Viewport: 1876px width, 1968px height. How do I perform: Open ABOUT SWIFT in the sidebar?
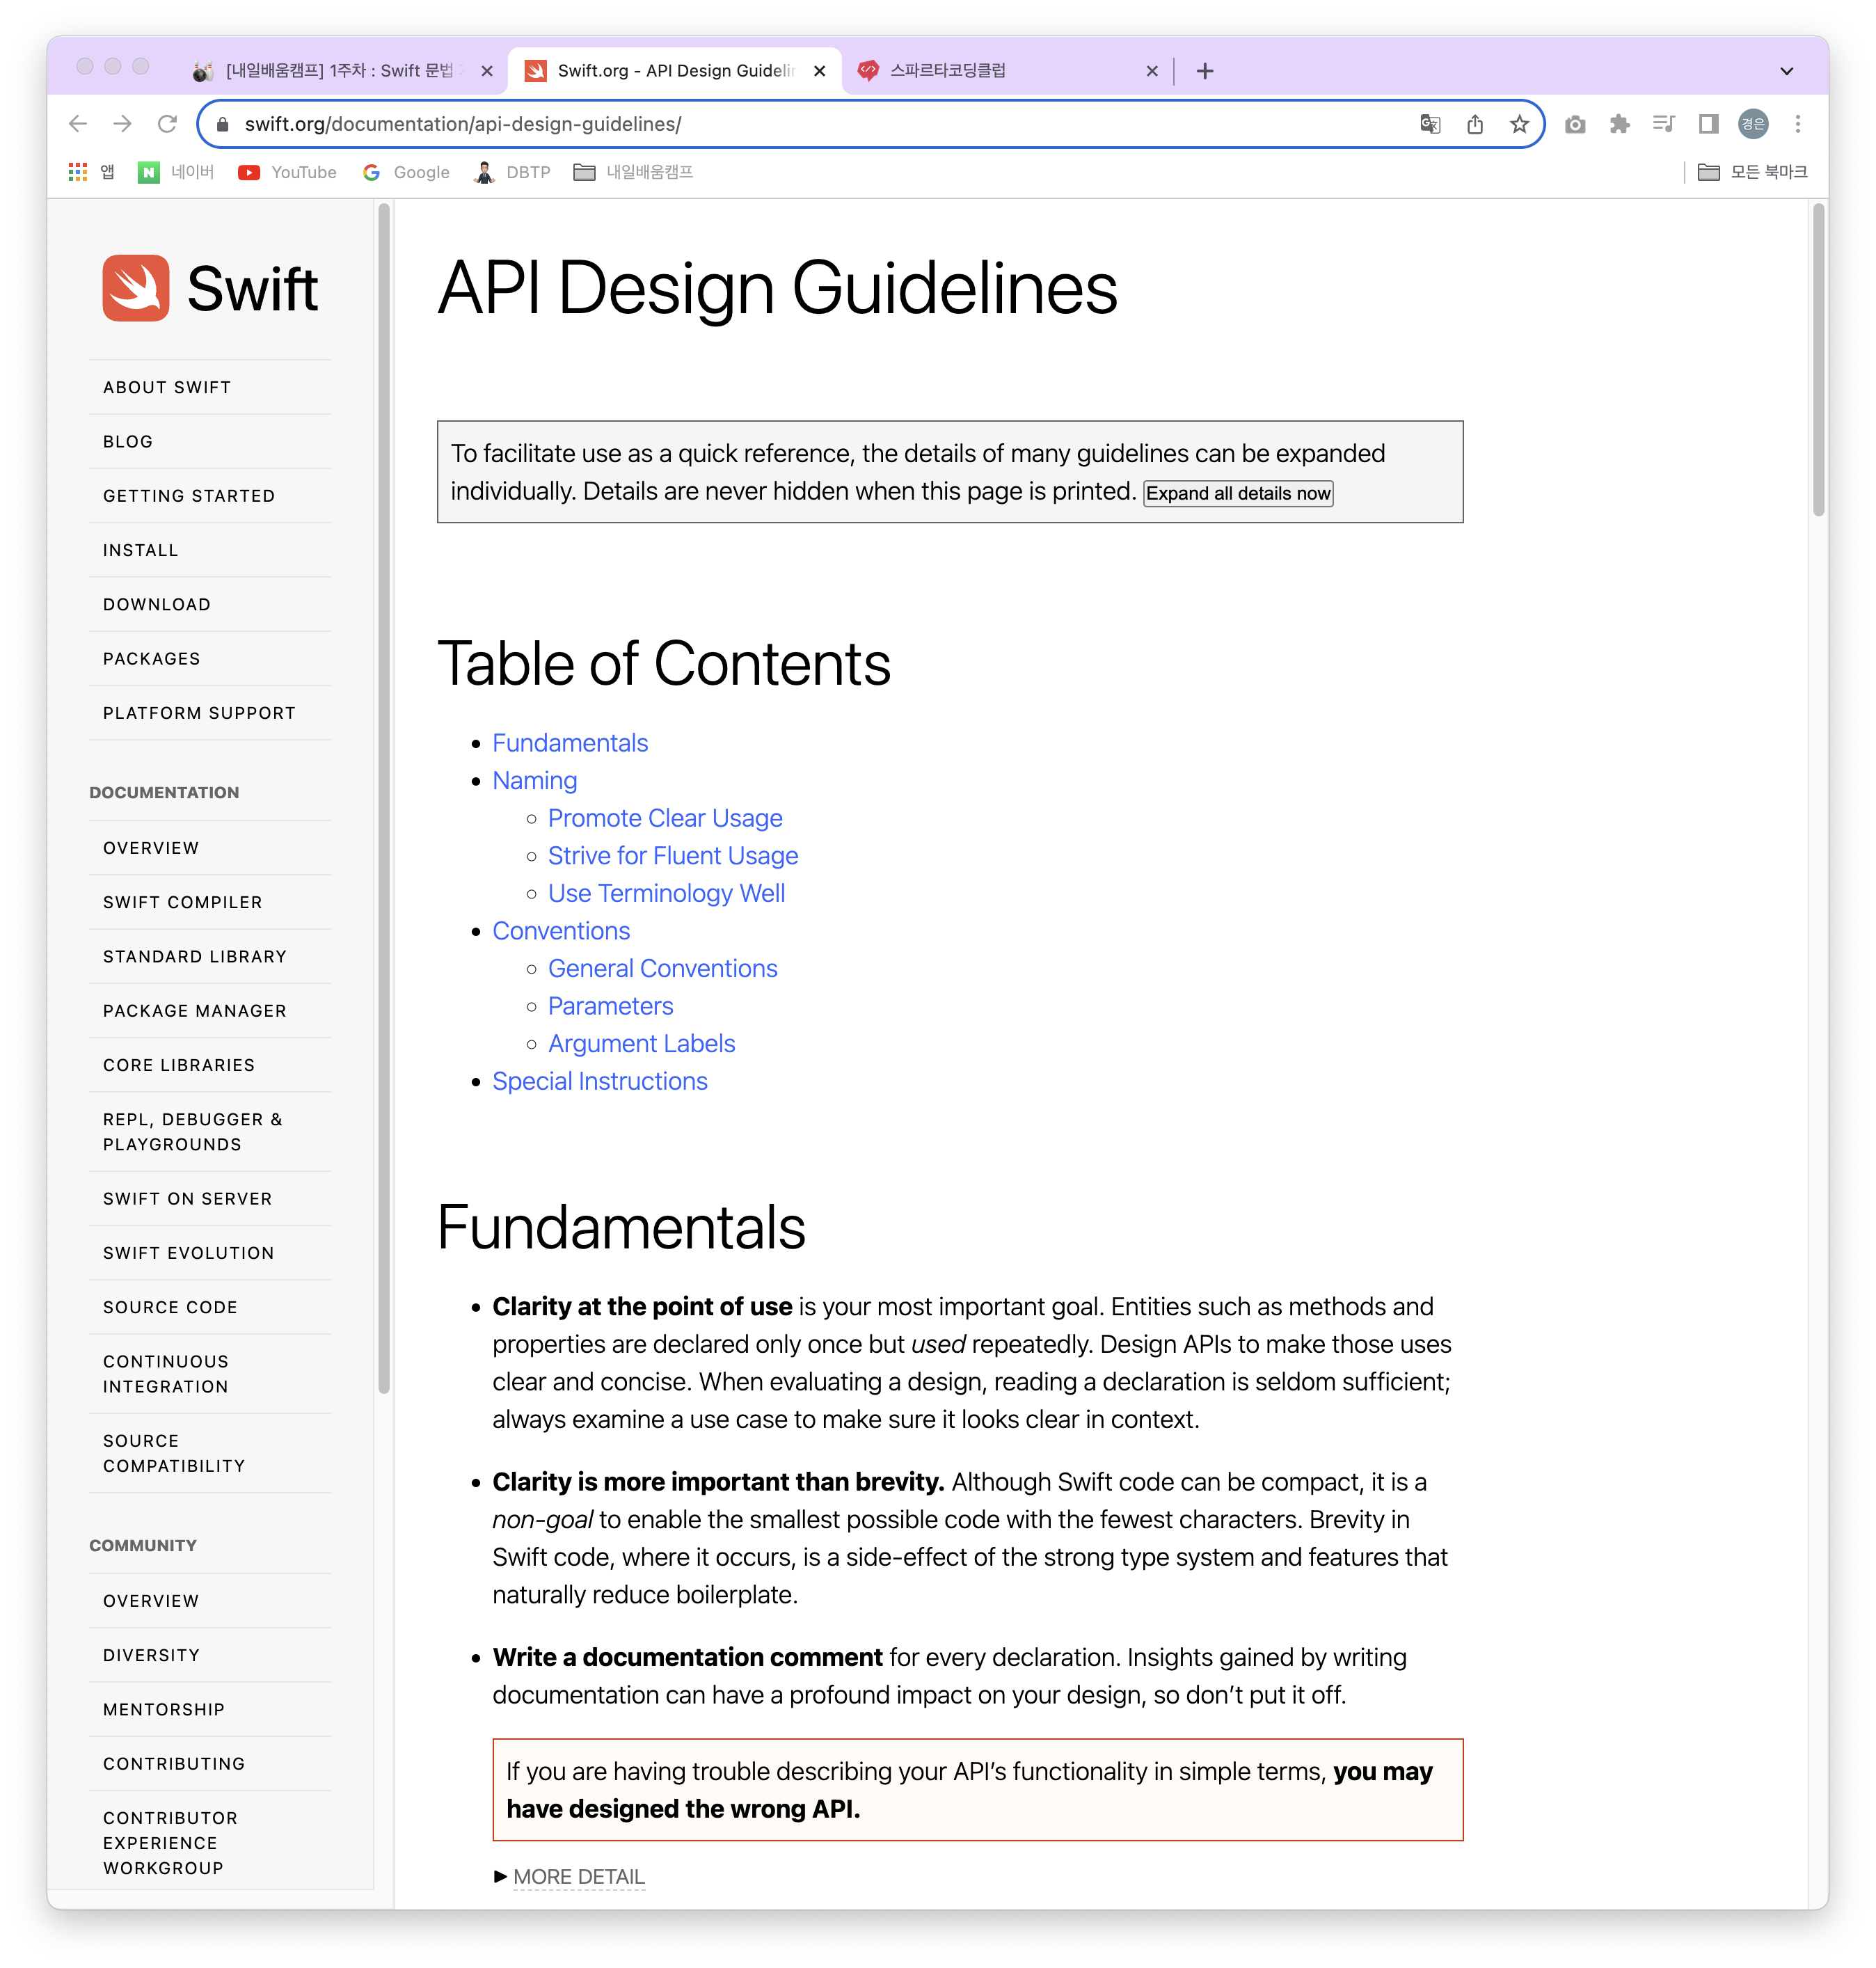coord(167,387)
